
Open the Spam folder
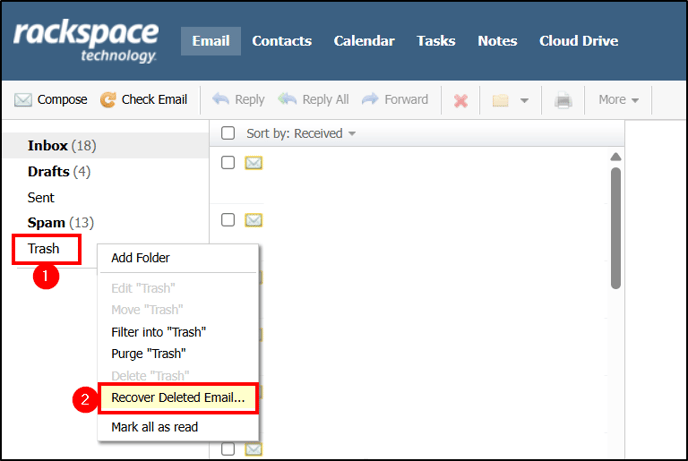click(x=61, y=223)
